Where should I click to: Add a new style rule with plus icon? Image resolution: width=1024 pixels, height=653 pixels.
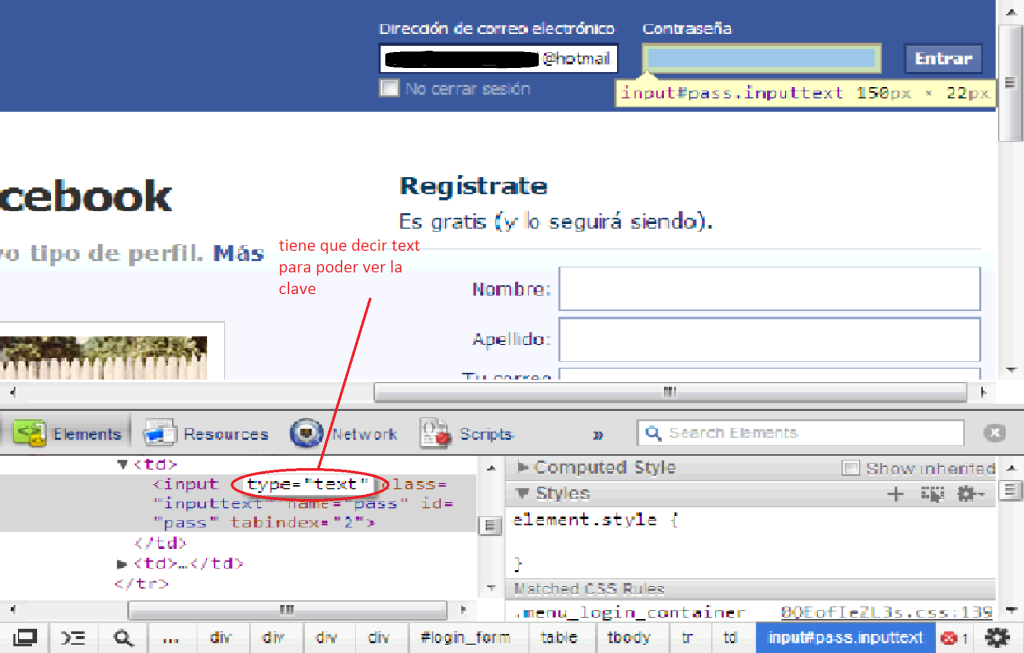[895, 494]
